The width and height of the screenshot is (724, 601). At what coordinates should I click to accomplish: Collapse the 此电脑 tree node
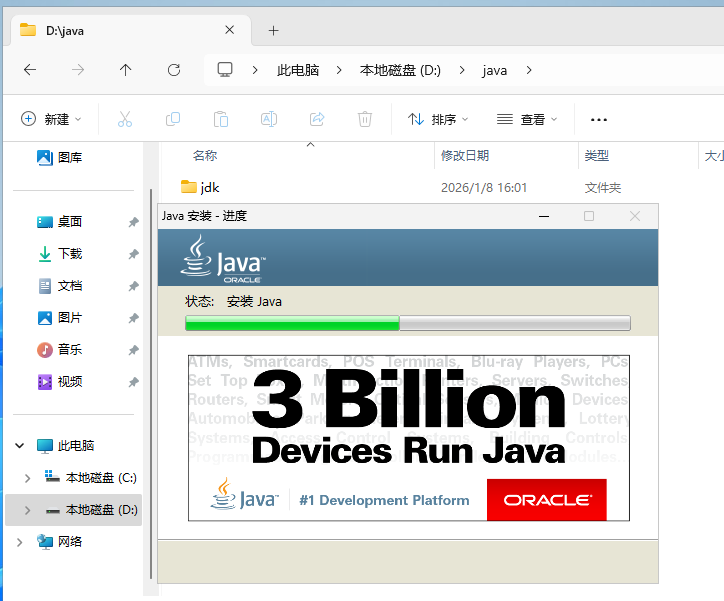19,445
